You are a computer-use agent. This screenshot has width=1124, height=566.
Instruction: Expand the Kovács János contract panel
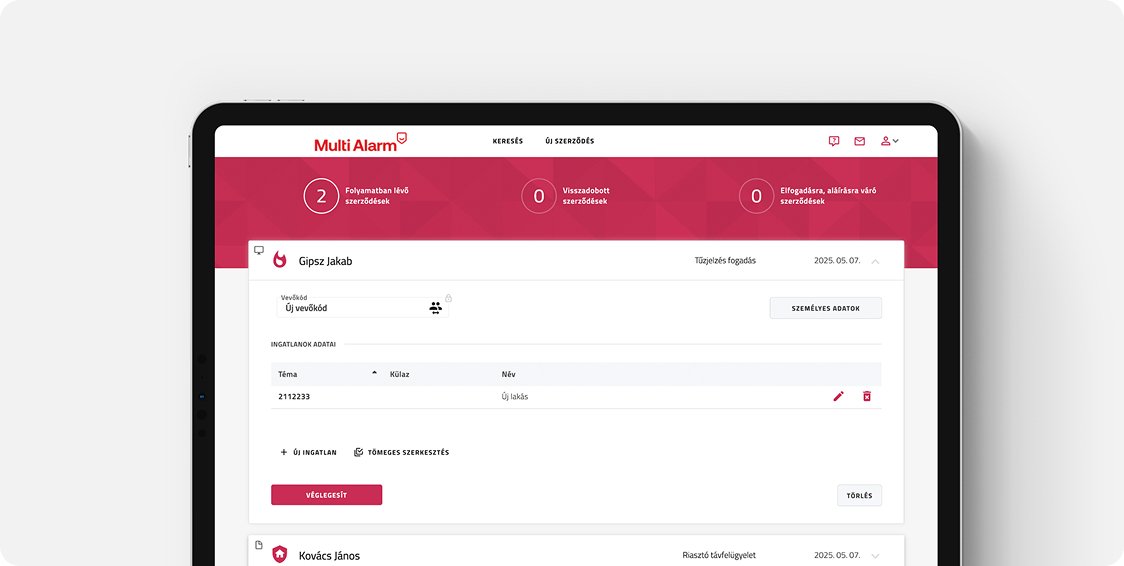click(875, 555)
